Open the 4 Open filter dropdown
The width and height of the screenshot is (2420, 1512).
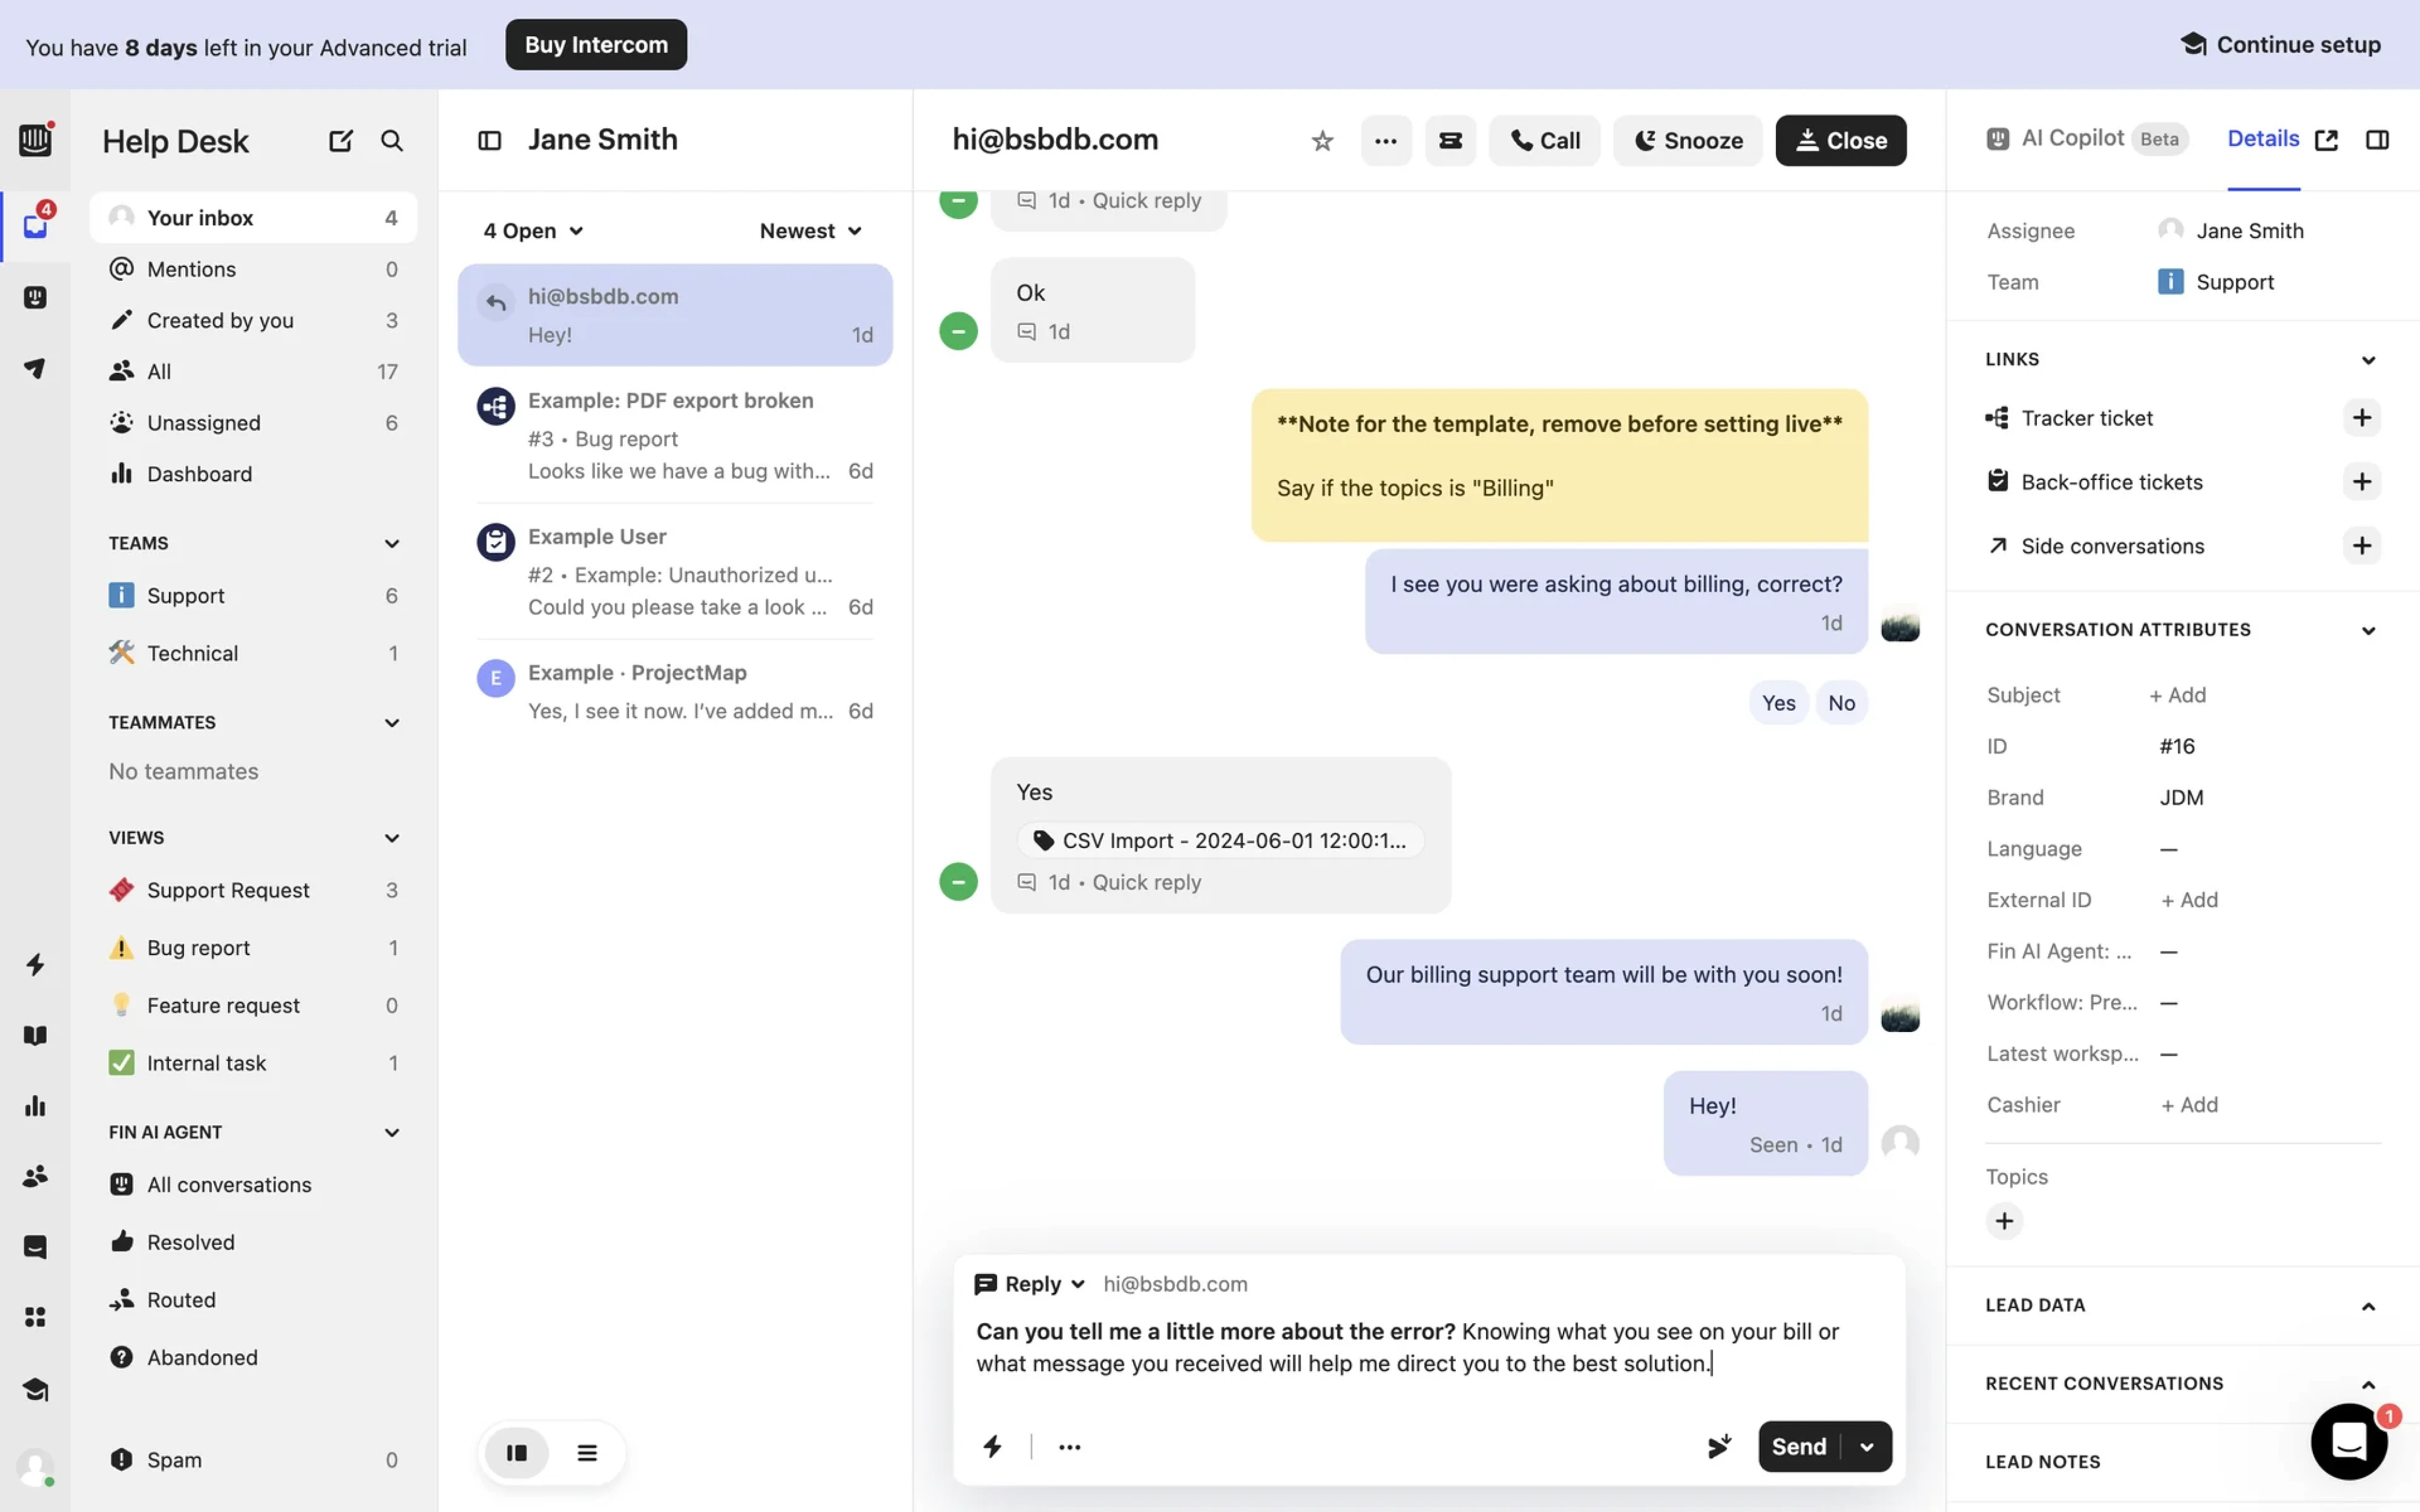(x=531, y=230)
